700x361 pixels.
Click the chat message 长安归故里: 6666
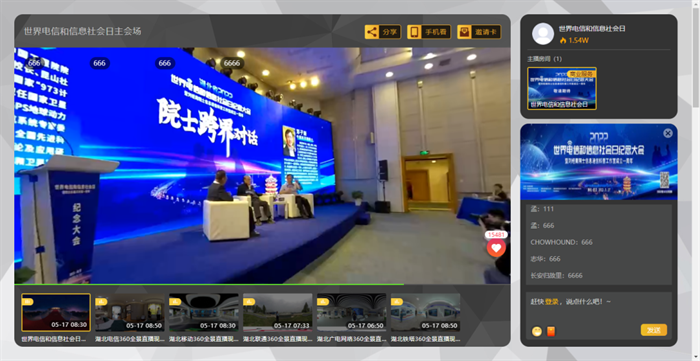tap(556, 275)
